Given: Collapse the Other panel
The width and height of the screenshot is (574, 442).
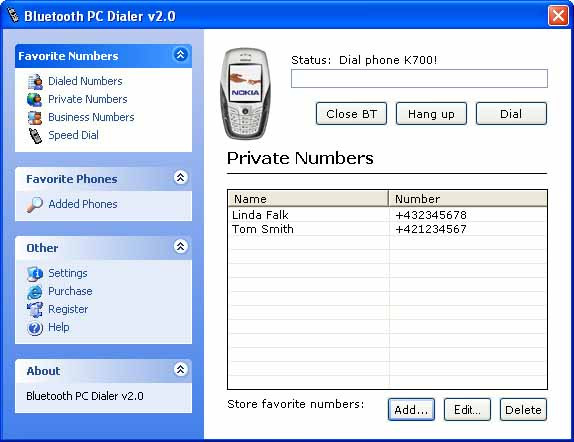Looking at the screenshot, I should pos(180,247).
